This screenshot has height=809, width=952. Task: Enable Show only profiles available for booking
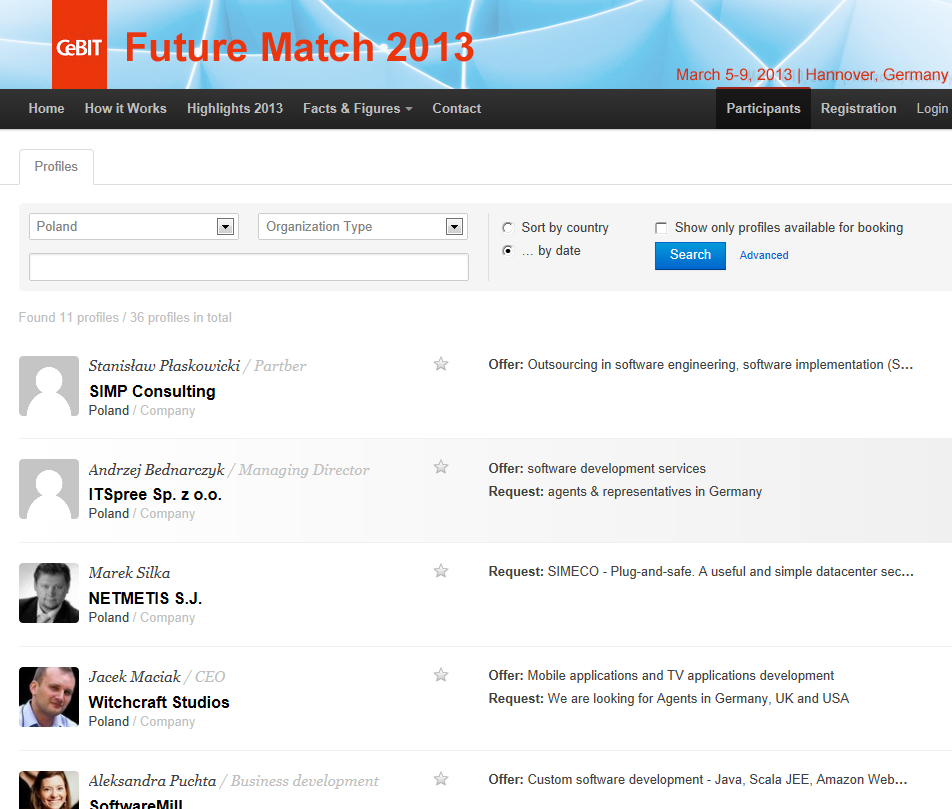[661, 228]
